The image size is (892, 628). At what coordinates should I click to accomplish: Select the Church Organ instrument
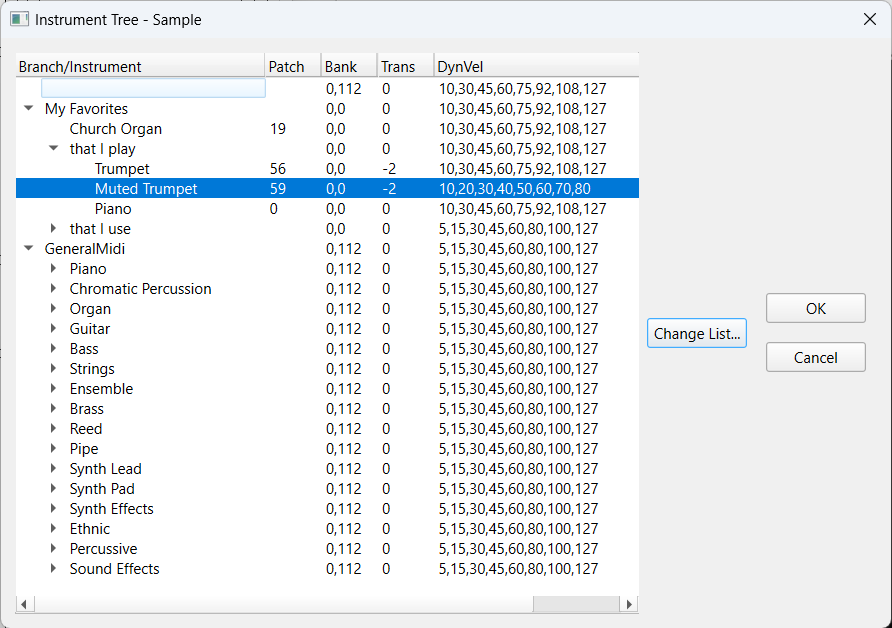115,129
